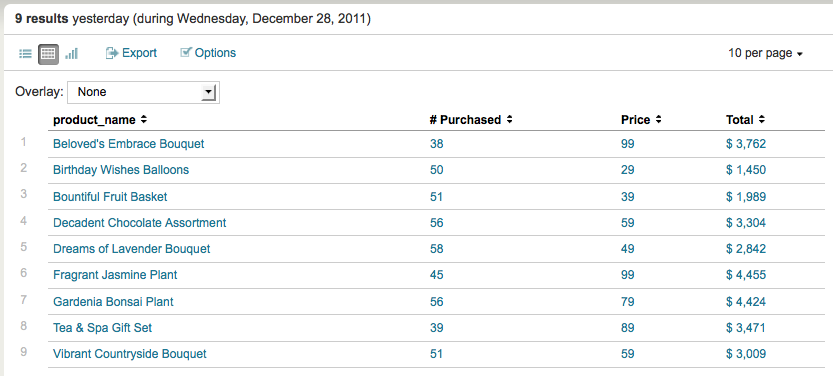The width and height of the screenshot is (833, 376).
Task: Sort by product_name column arrows
Action: pos(144,120)
